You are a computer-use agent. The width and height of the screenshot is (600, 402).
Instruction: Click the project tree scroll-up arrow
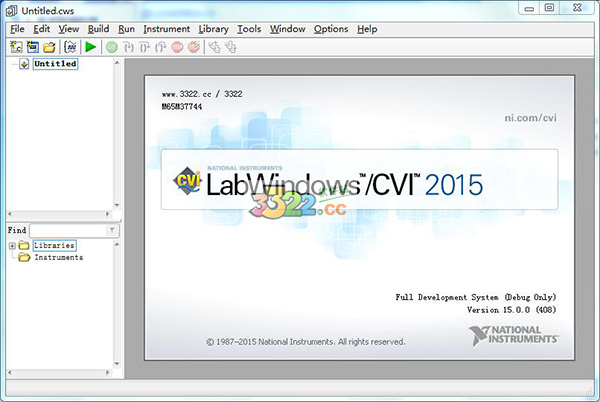pyautogui.click(x=117, y=62)
